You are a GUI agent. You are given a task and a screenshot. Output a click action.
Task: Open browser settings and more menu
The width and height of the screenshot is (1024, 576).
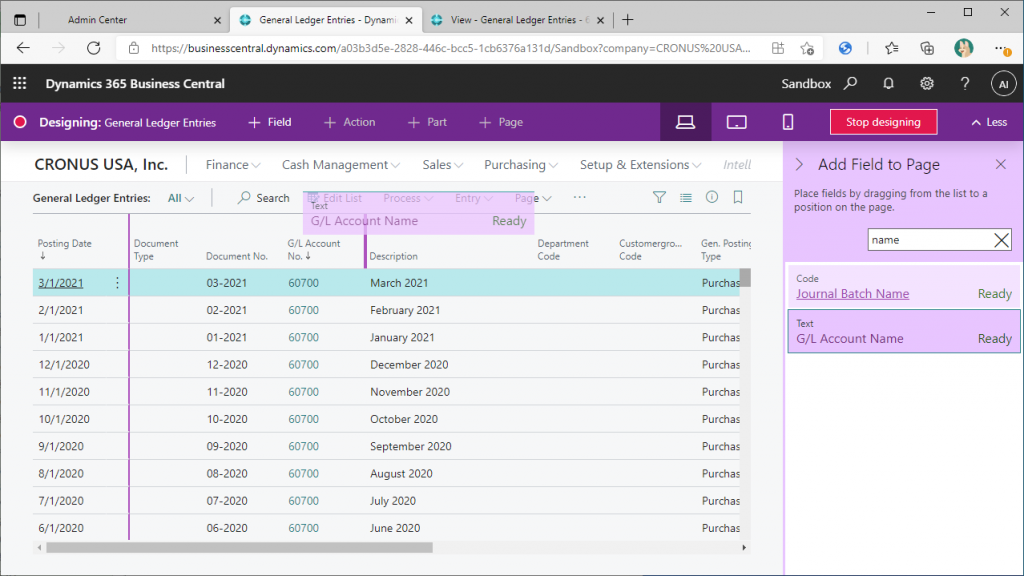[x=1001, y=48]
